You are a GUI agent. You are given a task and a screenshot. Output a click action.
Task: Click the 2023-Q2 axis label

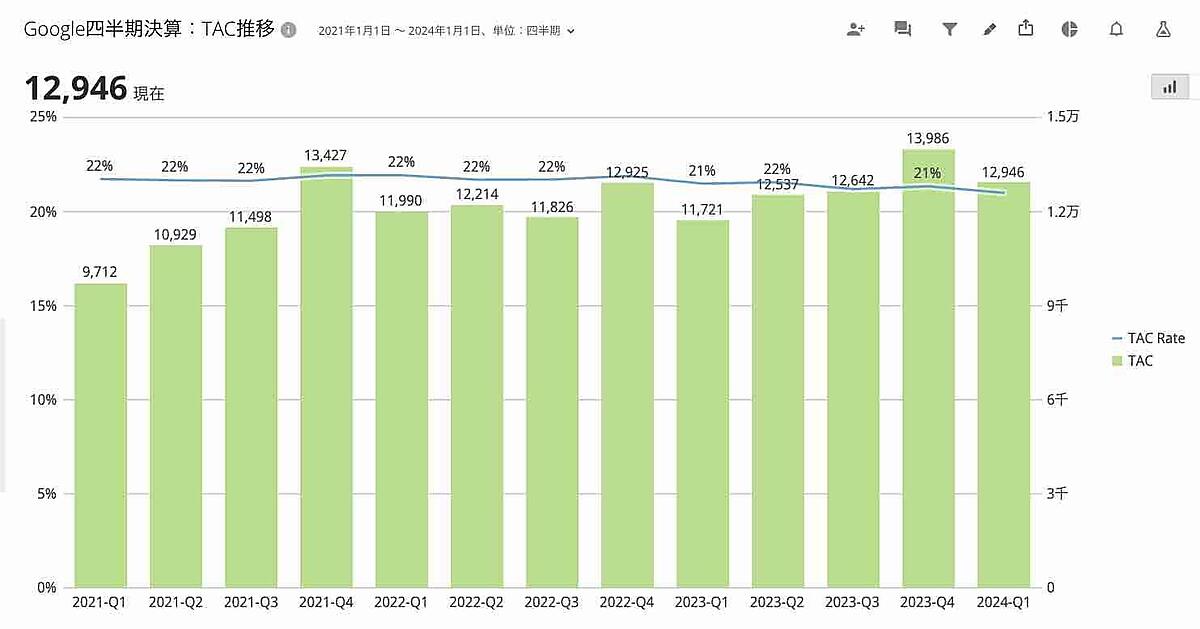click(x=778, y=602)
